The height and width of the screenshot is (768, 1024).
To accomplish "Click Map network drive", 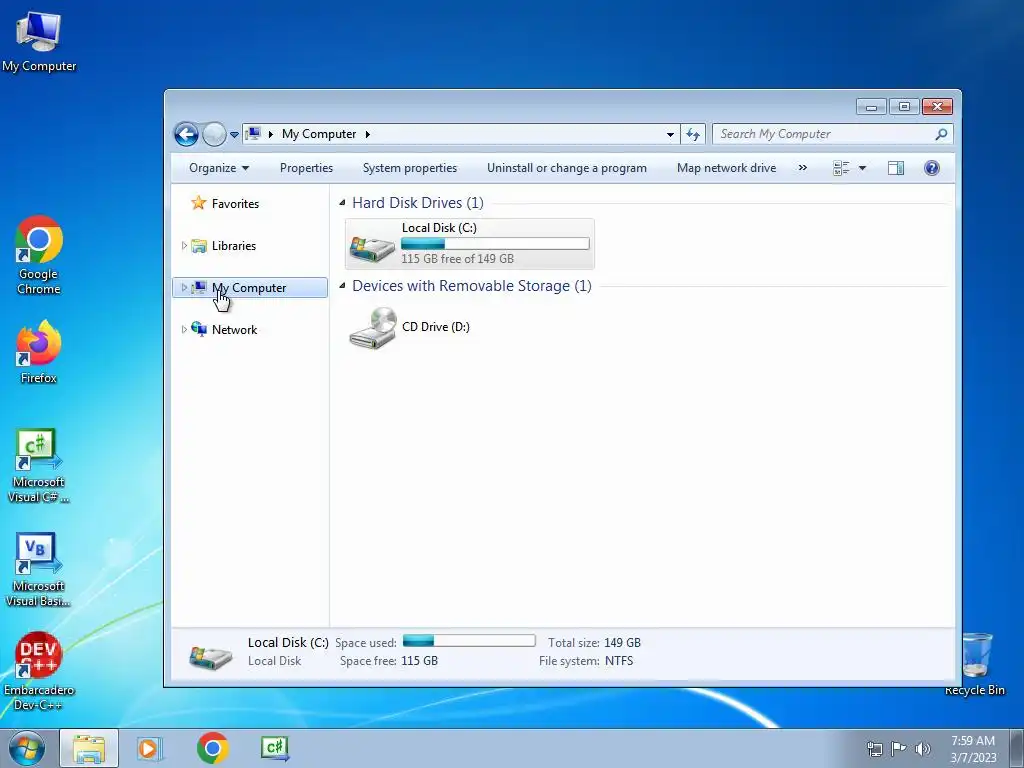I will click(x=726, y=168).
